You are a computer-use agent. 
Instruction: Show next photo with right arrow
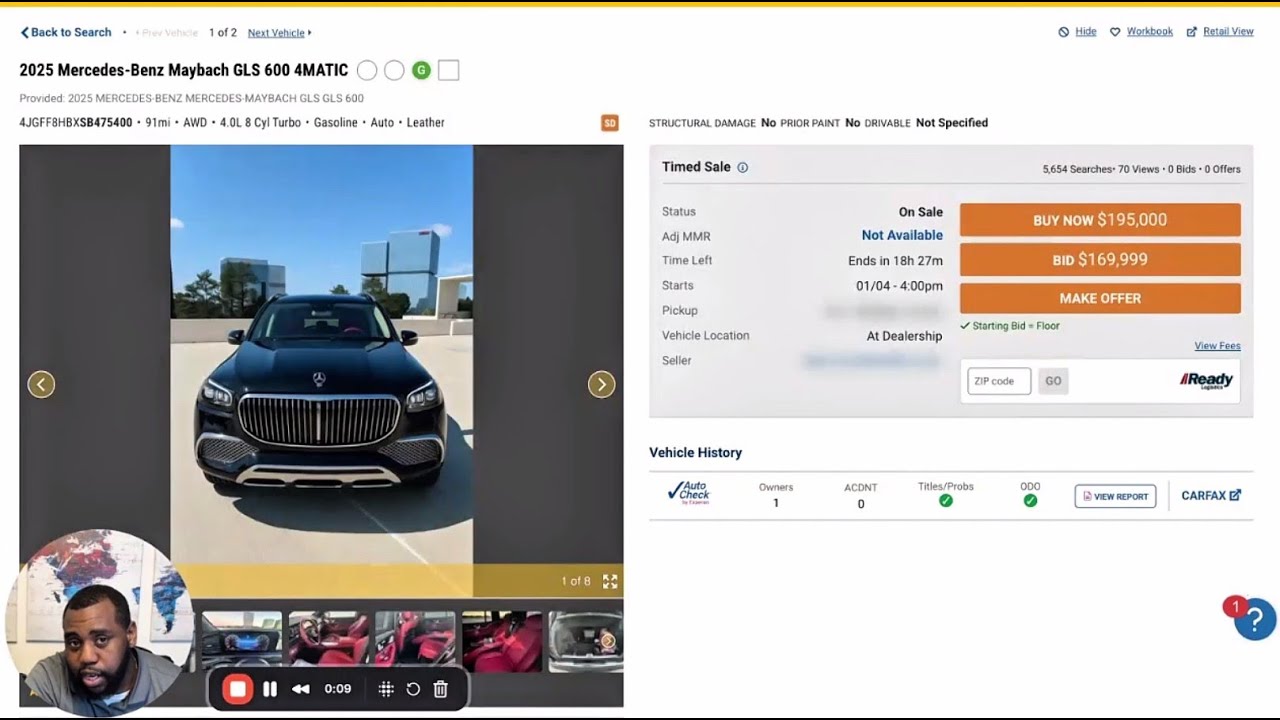[601, 384]
